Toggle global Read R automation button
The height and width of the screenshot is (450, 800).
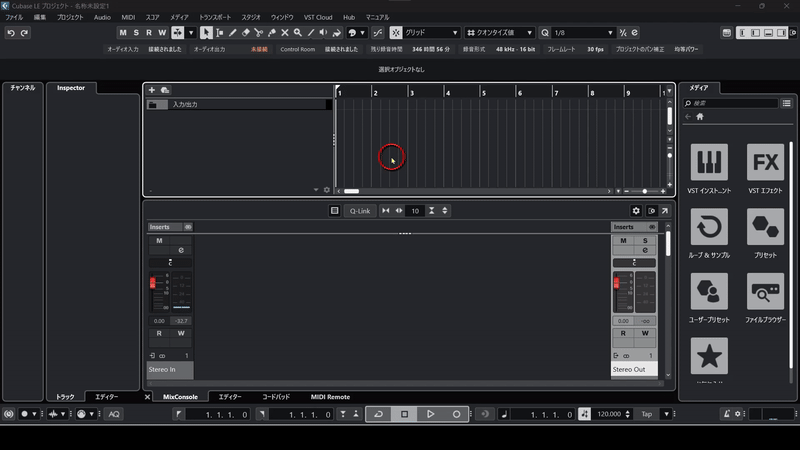pyautogui.click(x=149, y=33)
